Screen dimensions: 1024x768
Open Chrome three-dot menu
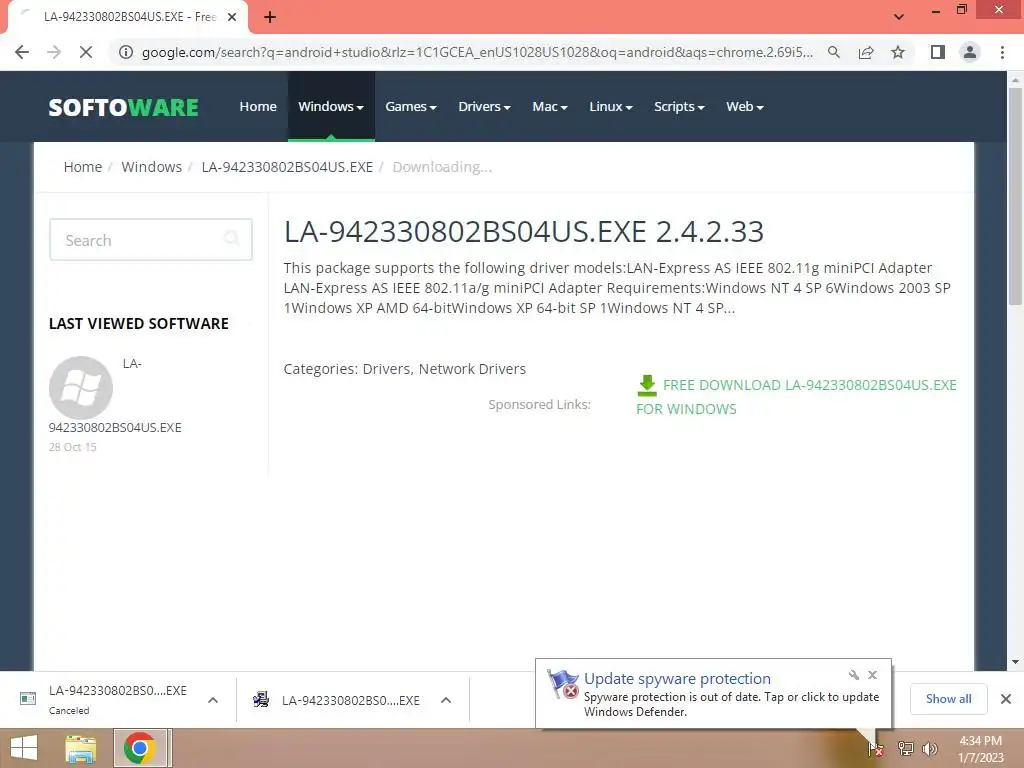pyautogui.click(x=1002, y=52)
